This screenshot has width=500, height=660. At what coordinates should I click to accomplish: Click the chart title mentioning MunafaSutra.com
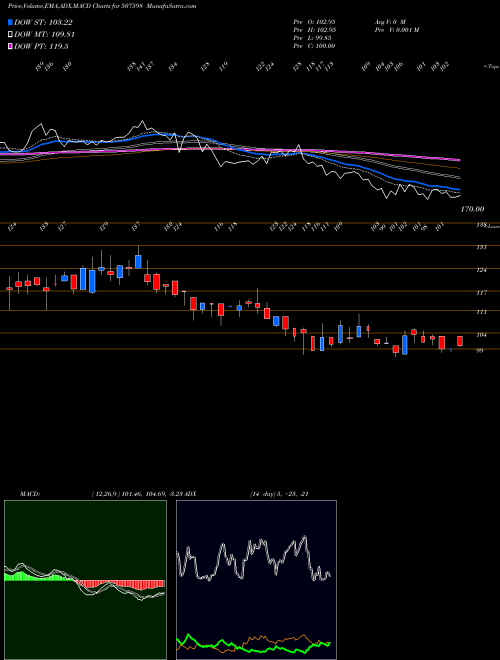point(102,6)
